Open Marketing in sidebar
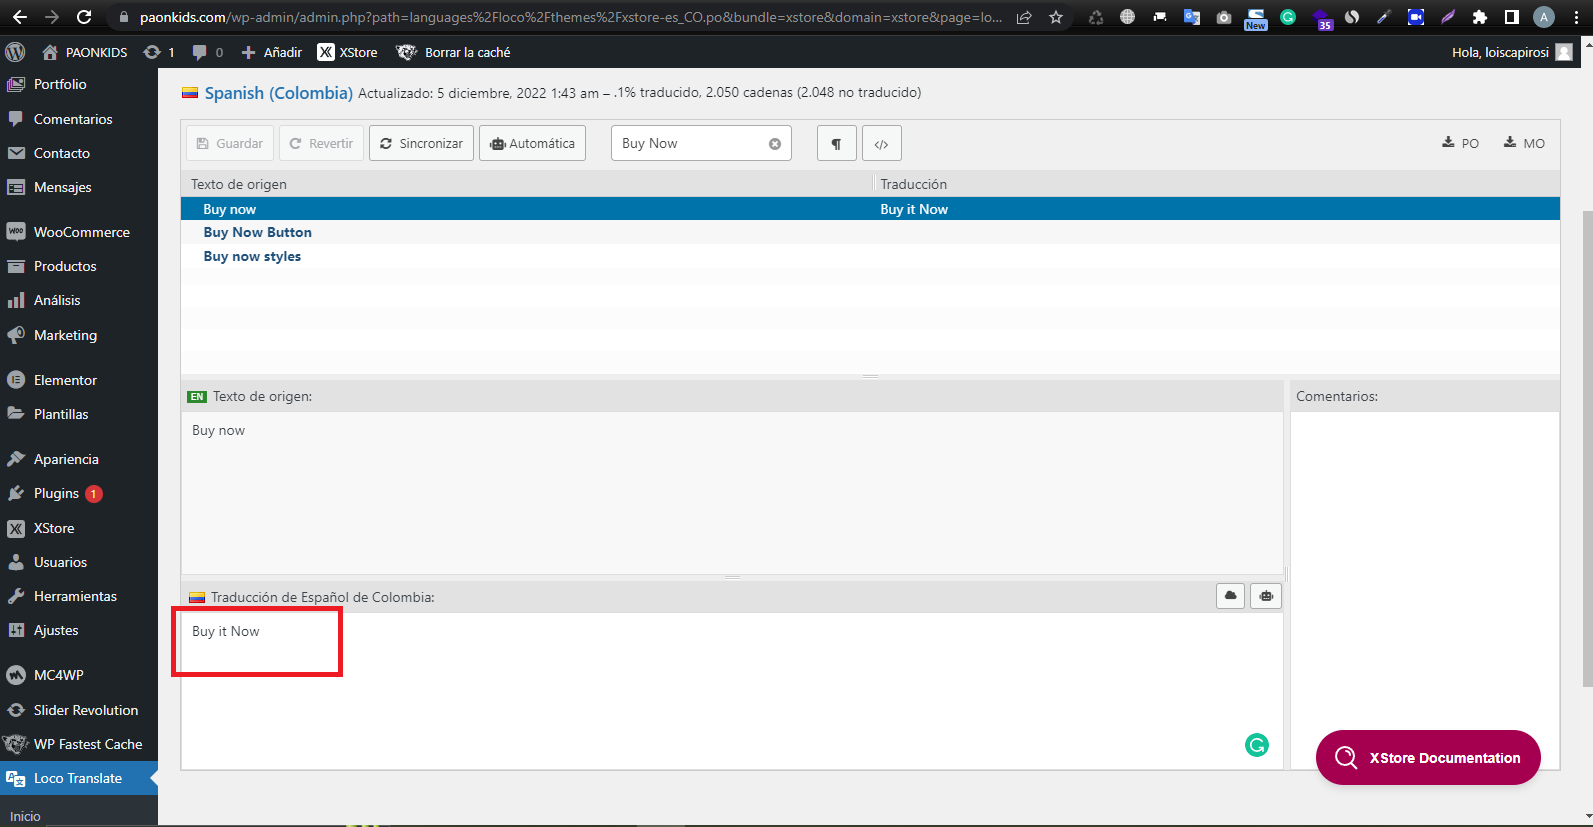Viewport: 1593px width, 827px height. point(78,335)
